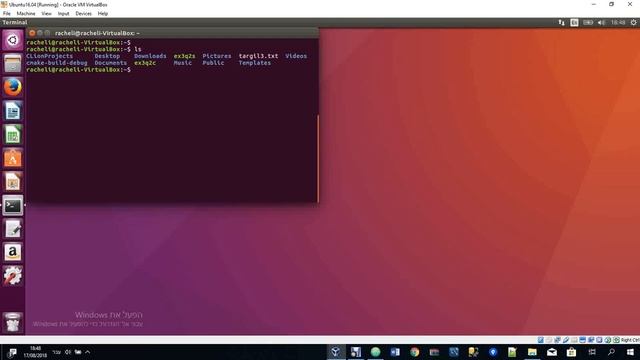Image resolution: width=640 pixels, height=360 pixels.
Task: Open Microsoft Store in Windows taskbar
Action: click(571, 352)
